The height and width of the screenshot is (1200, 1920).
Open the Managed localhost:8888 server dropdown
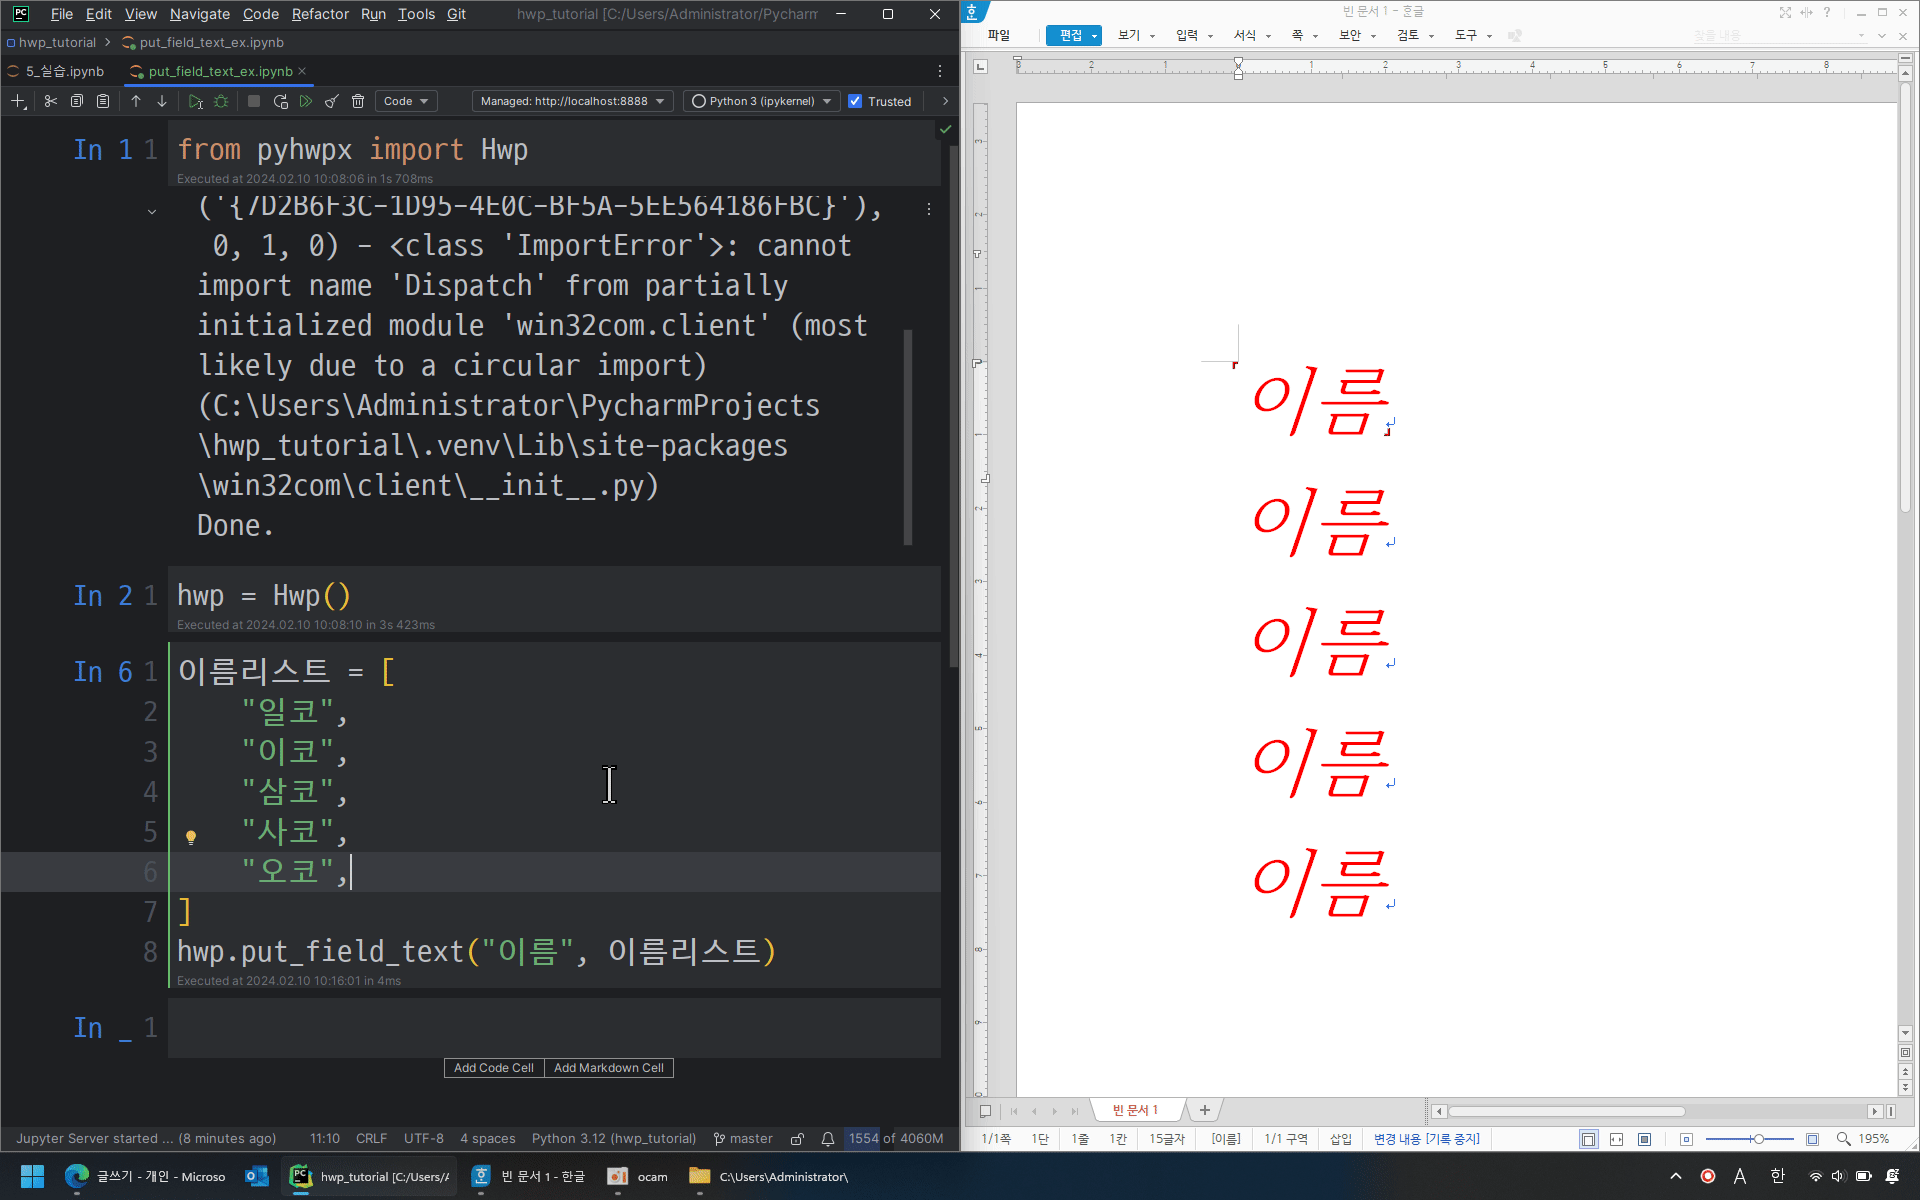572,101
